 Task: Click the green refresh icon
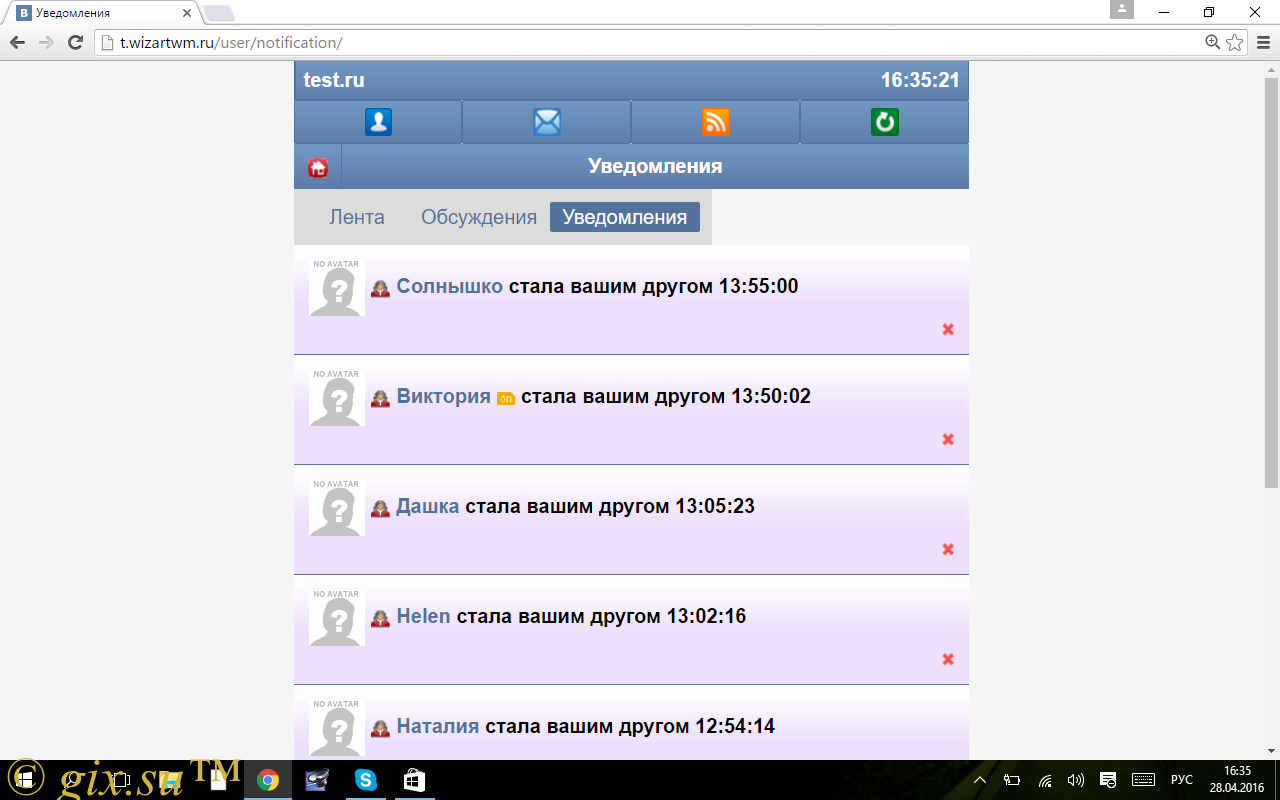pyautogui.click(x=885, y=122)
